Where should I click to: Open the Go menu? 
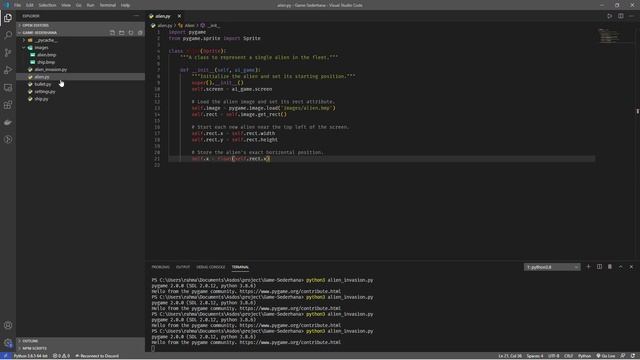click(x=78, y=5)
